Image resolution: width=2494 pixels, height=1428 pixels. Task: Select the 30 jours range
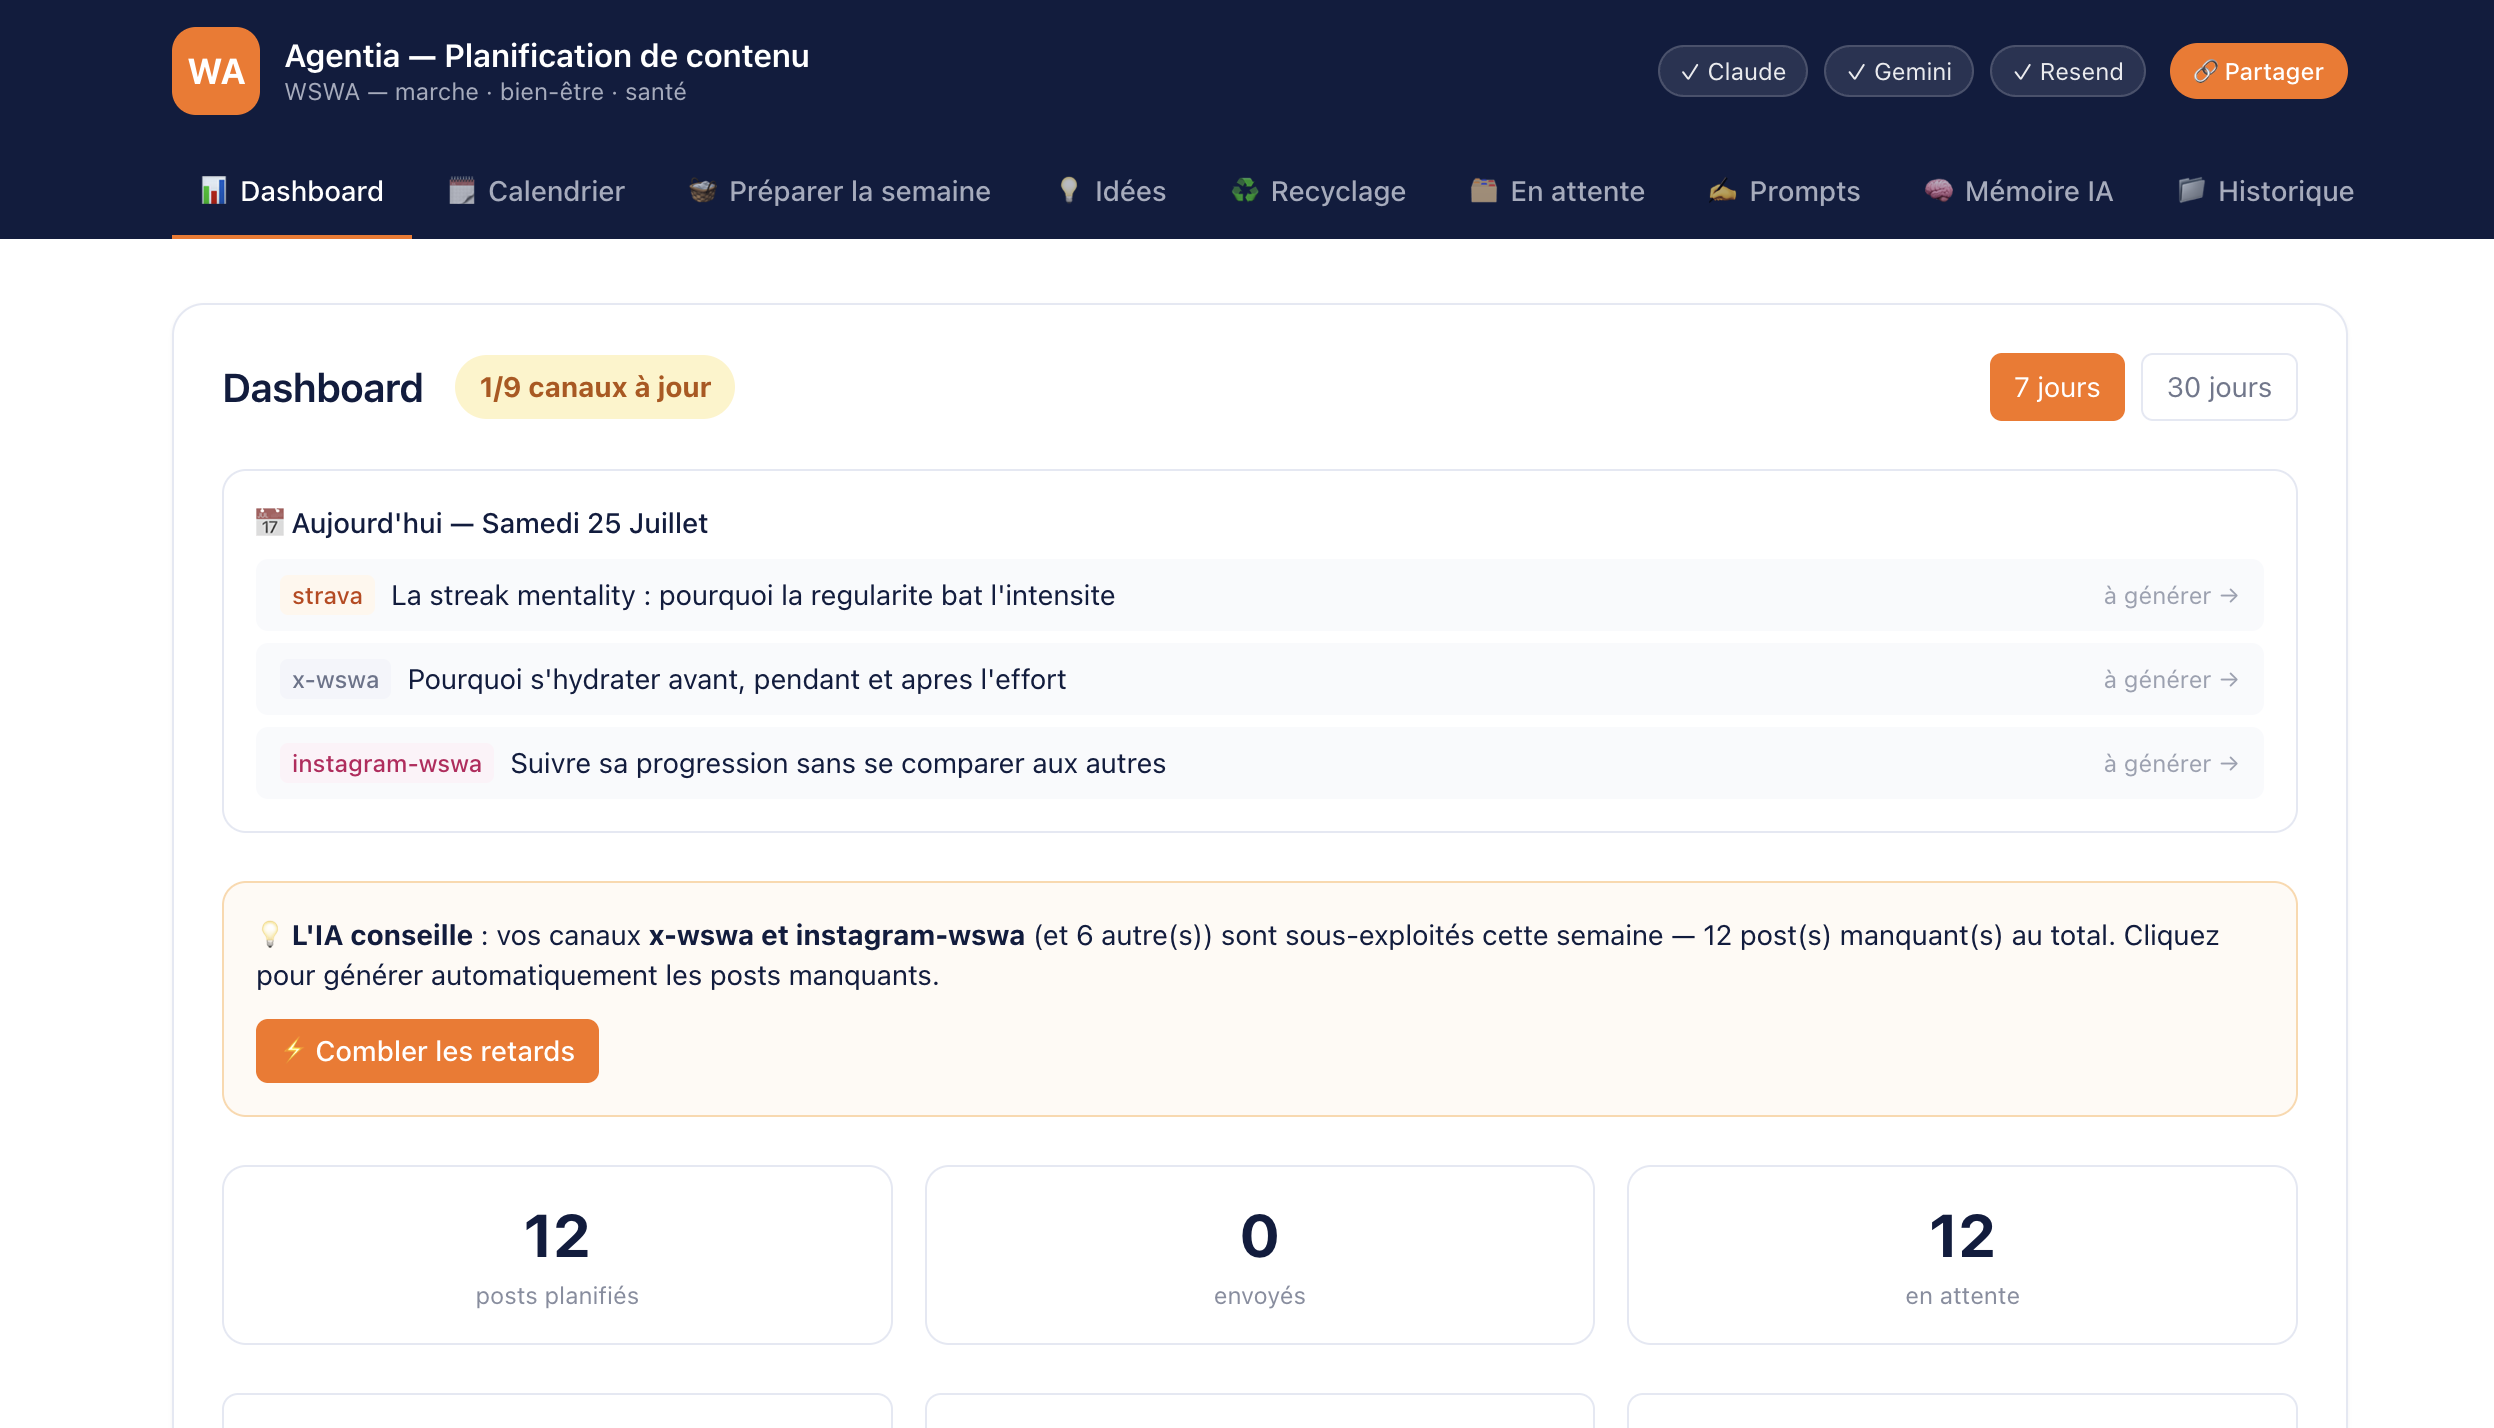coord(2219,387)
